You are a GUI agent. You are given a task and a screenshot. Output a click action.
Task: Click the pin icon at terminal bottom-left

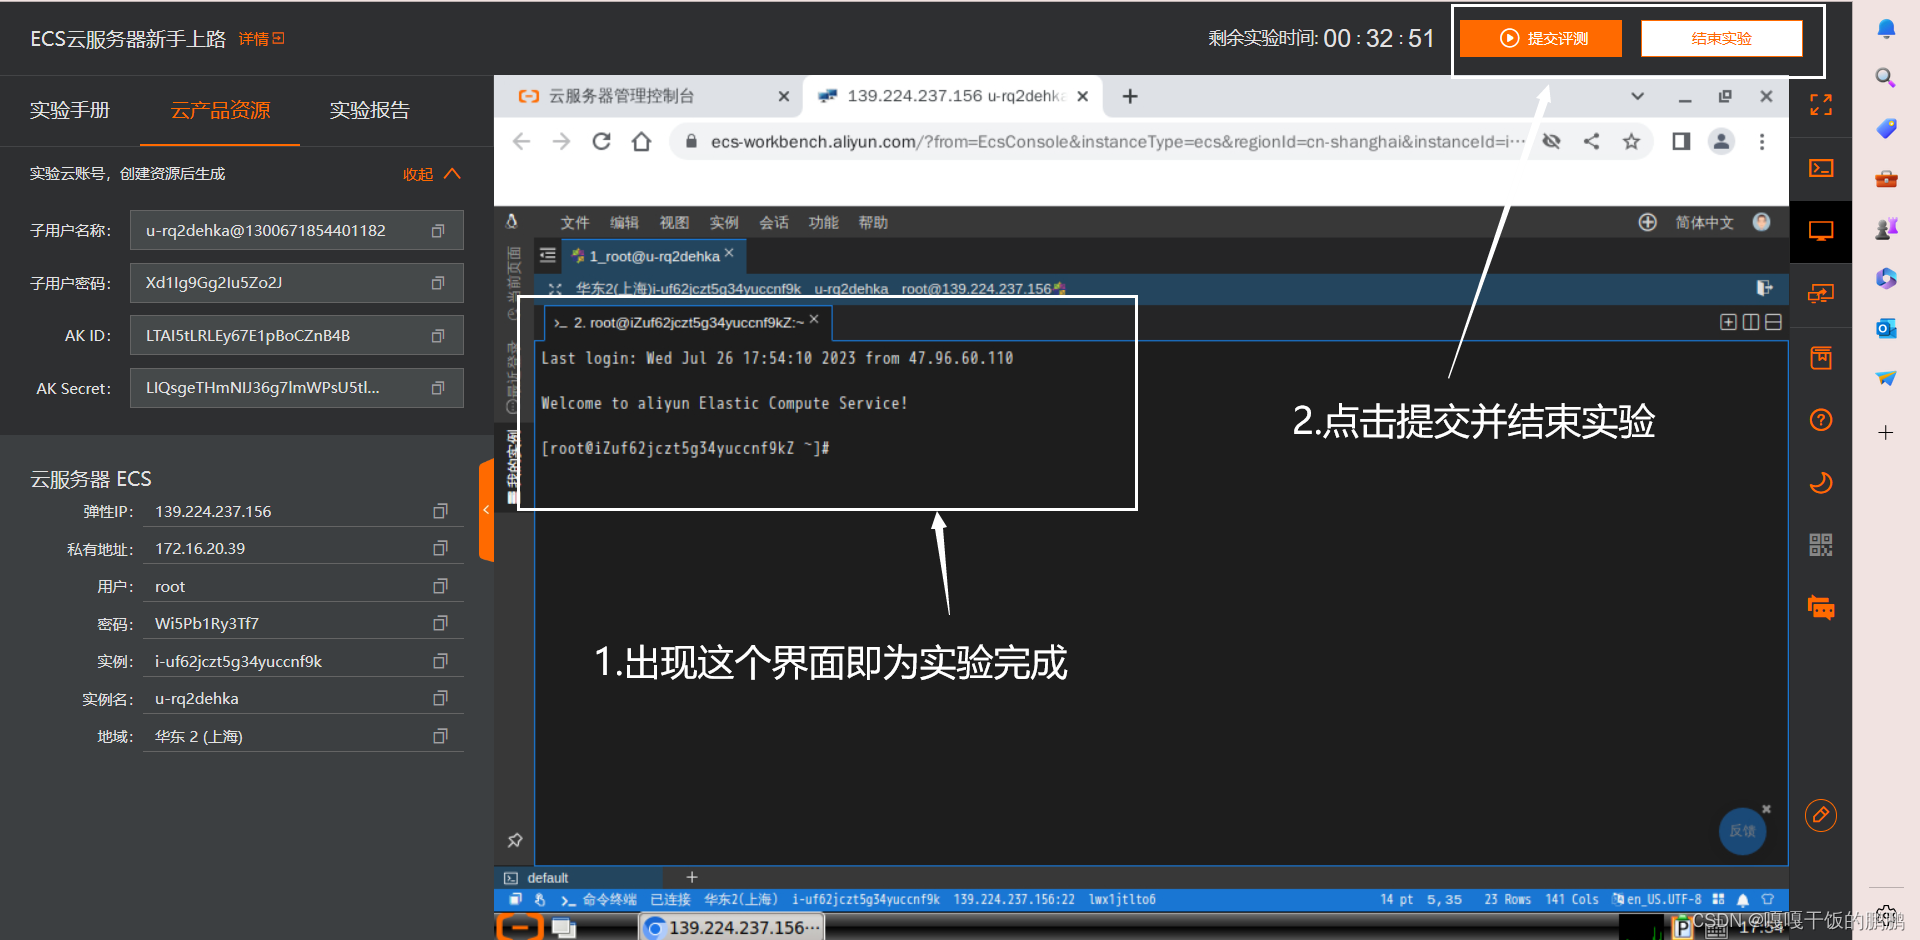515,840
